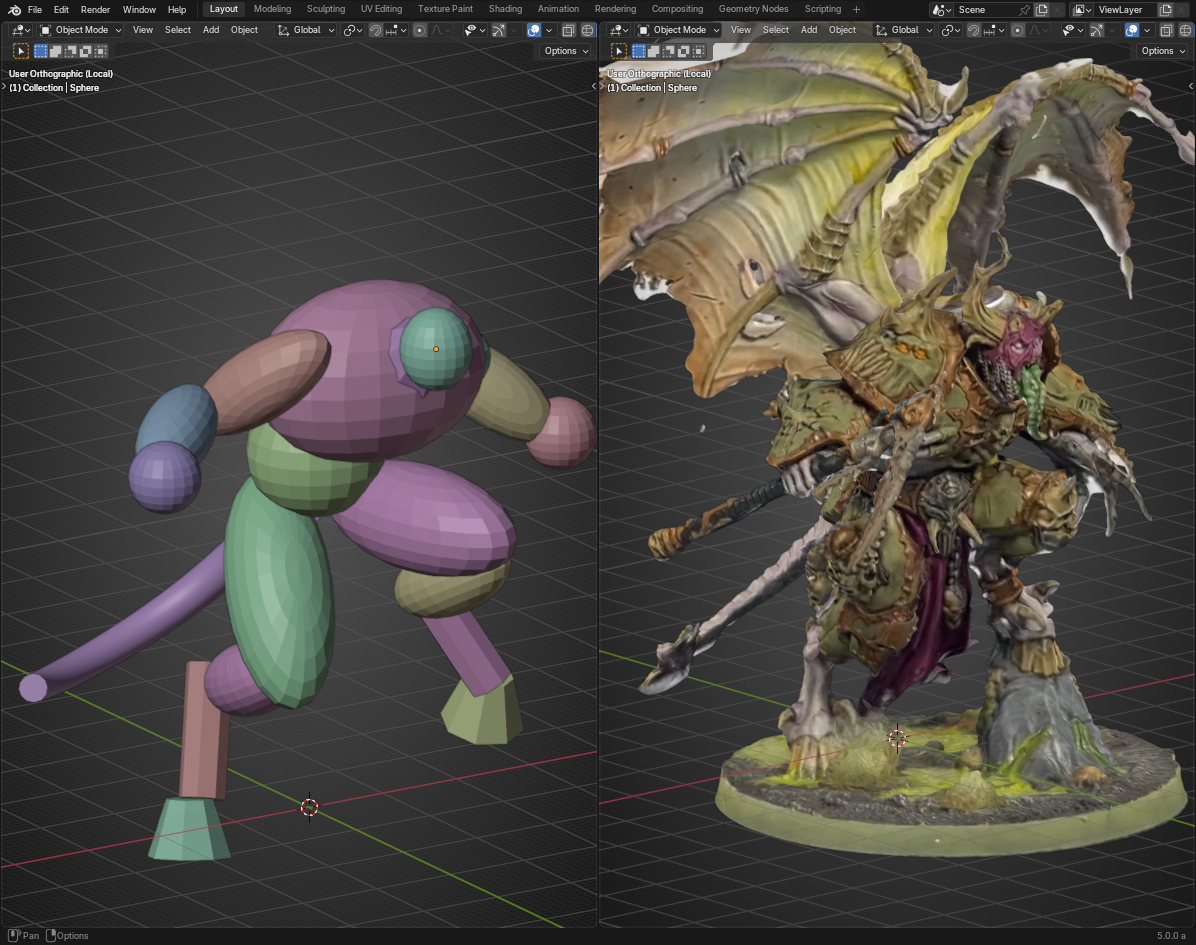The height and width of the screenshot is (945, 1196).
Task: Open the Select menu in left viewport
Action: (x=178, y=30)
